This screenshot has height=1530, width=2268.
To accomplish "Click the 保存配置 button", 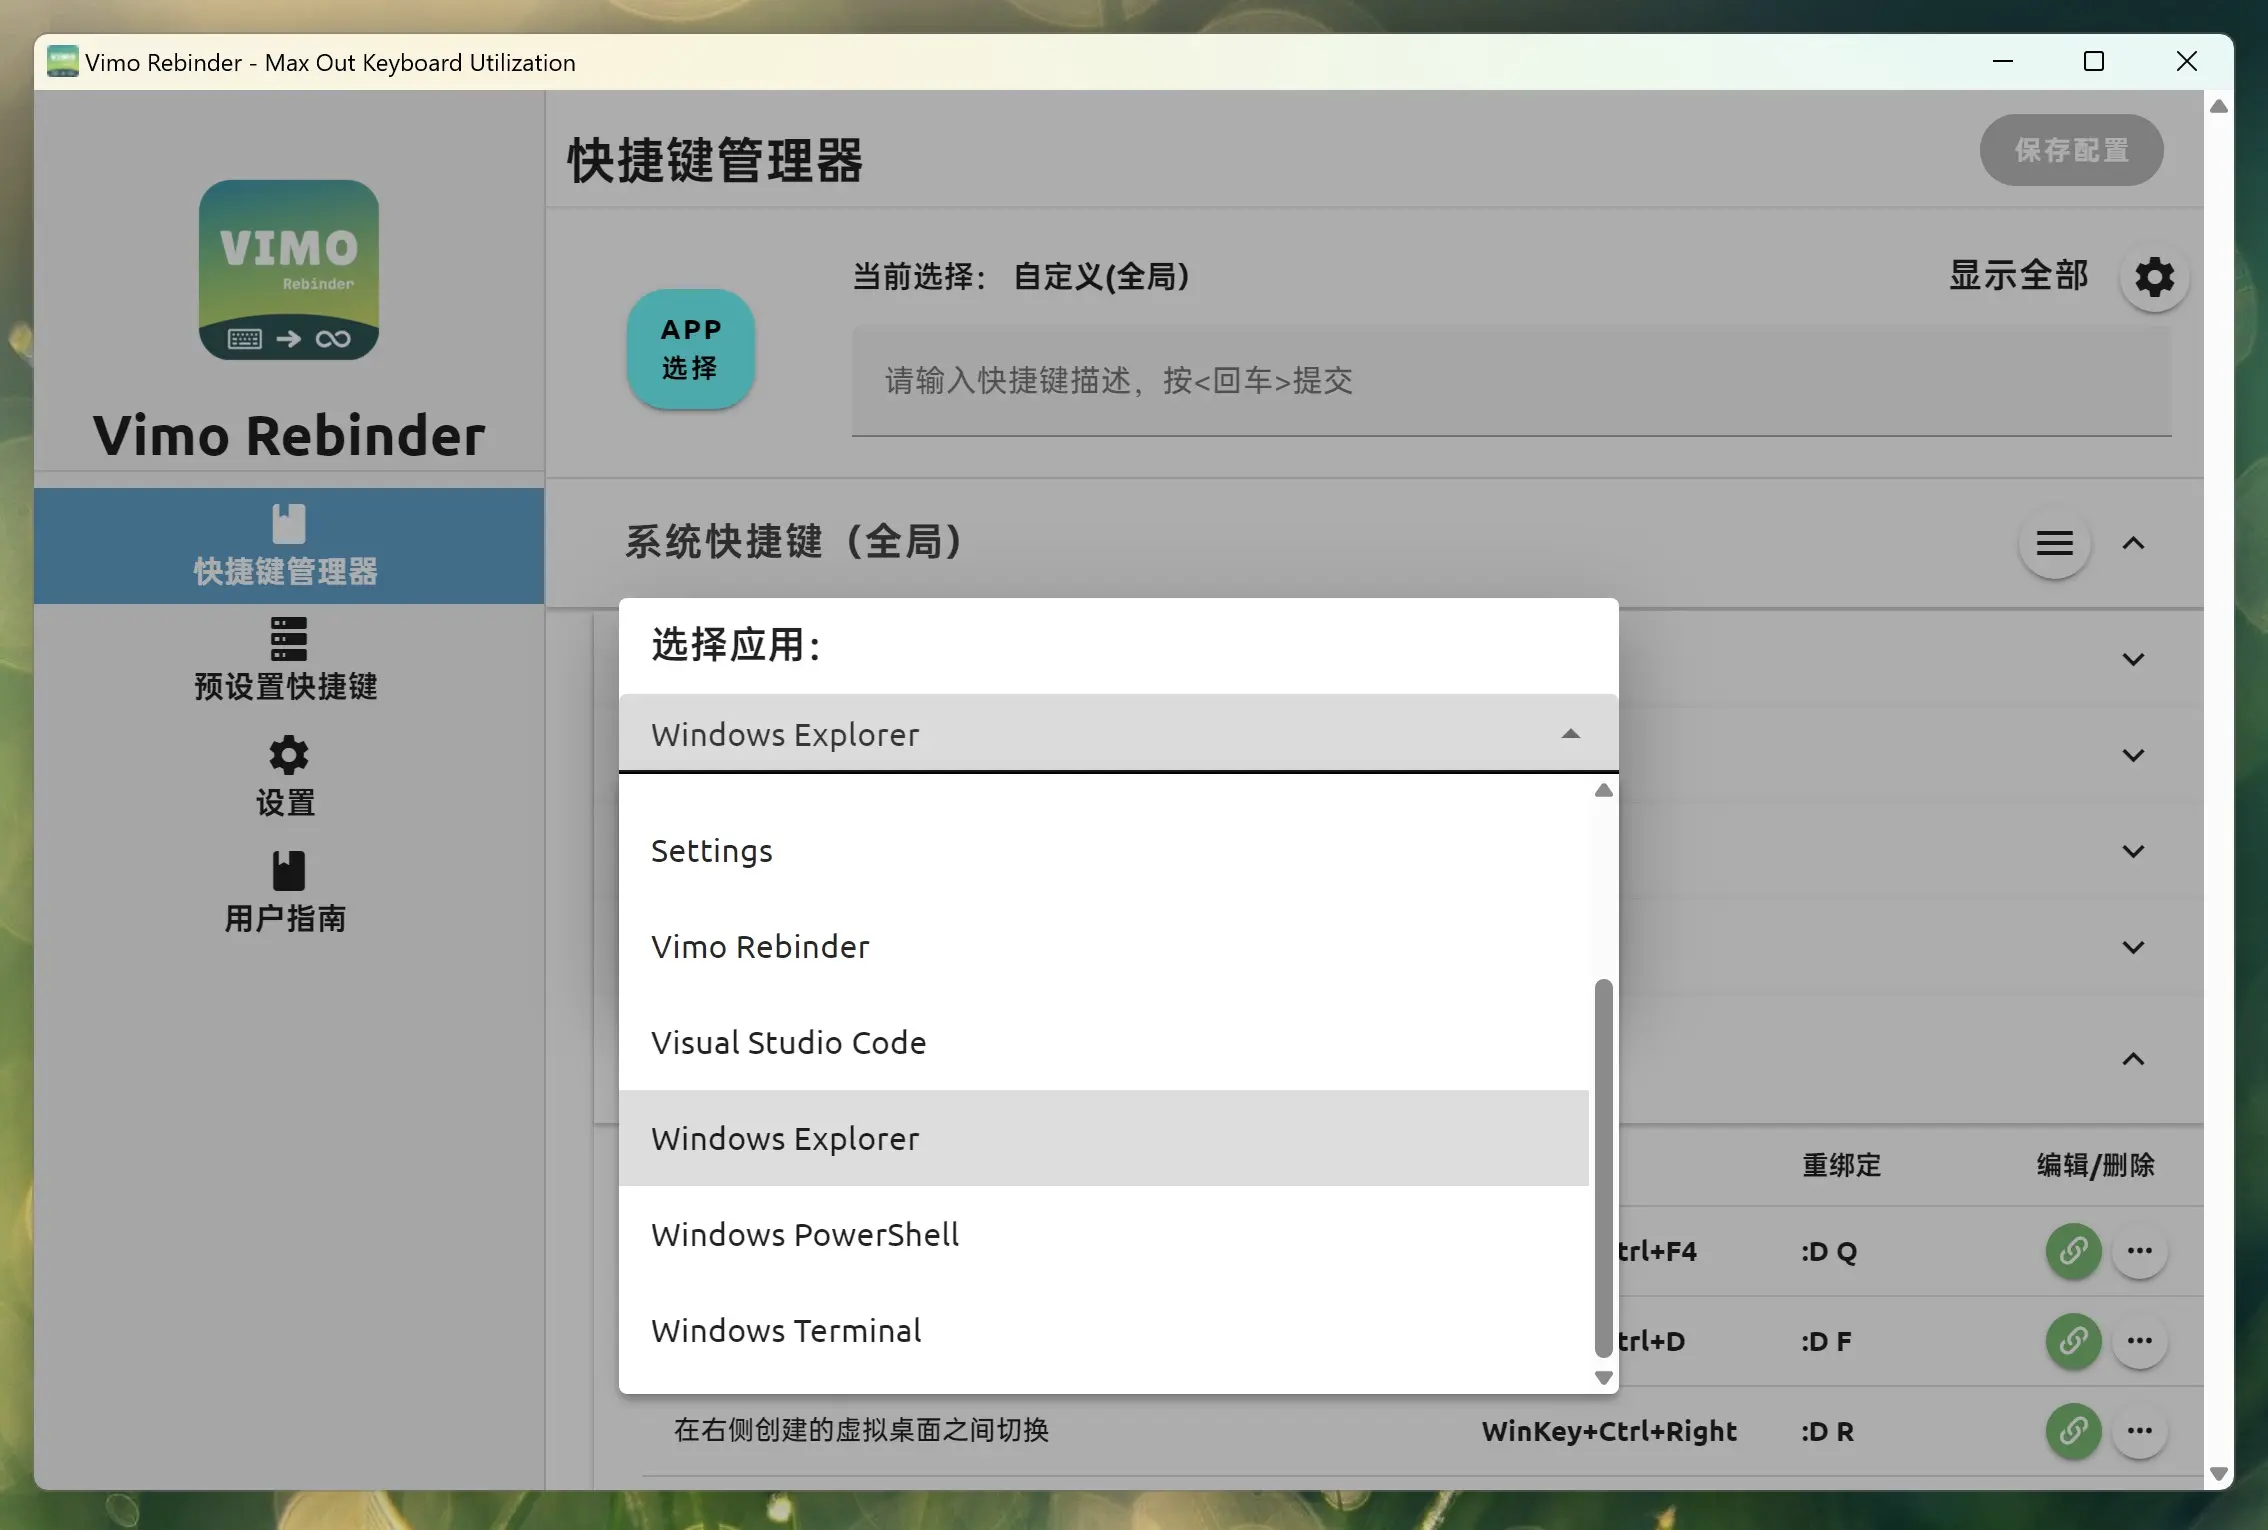I will [x=2071, y=150].
